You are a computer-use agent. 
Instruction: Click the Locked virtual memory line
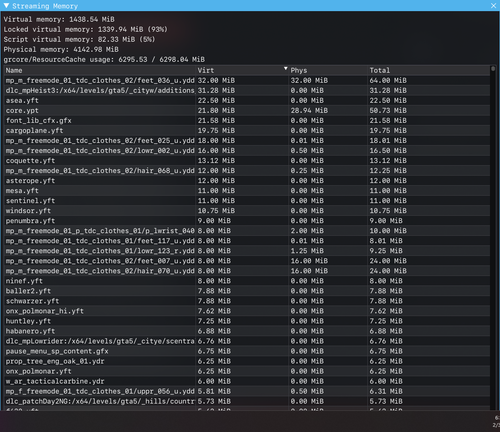[x=85, y=29]
